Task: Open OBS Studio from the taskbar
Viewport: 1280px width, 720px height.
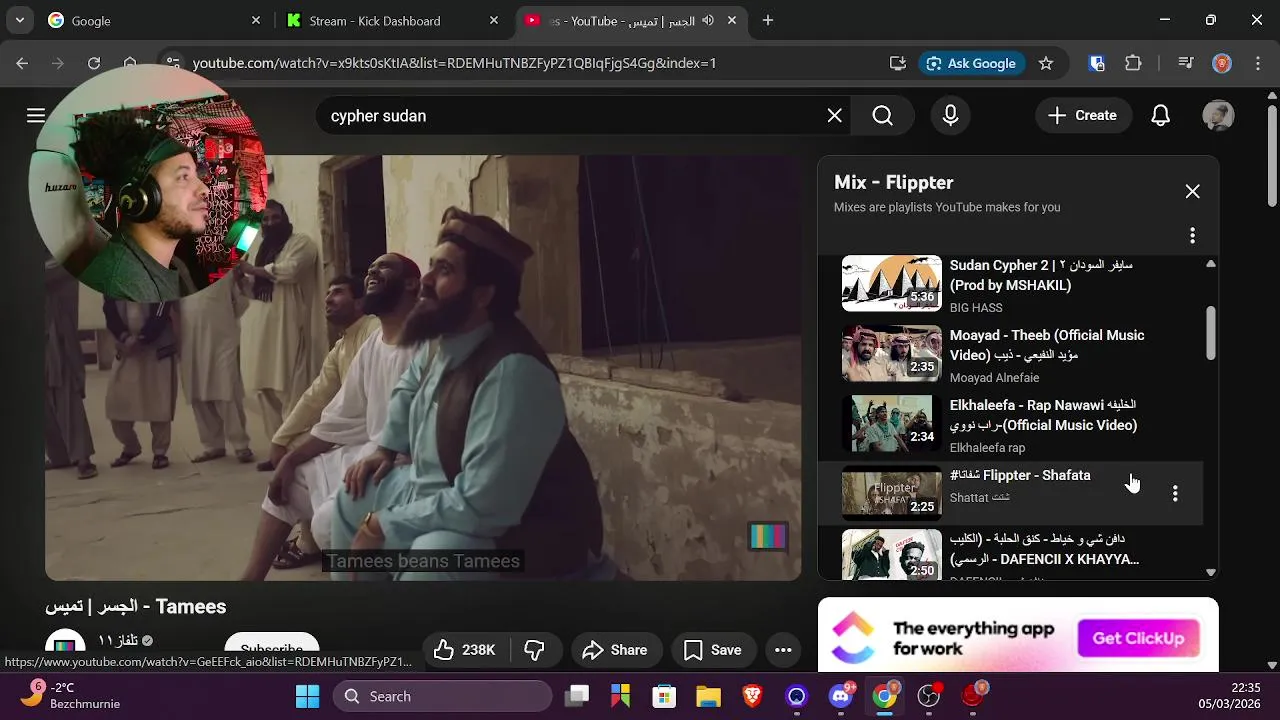Action: pyautogui.click(x=929, y=696)
